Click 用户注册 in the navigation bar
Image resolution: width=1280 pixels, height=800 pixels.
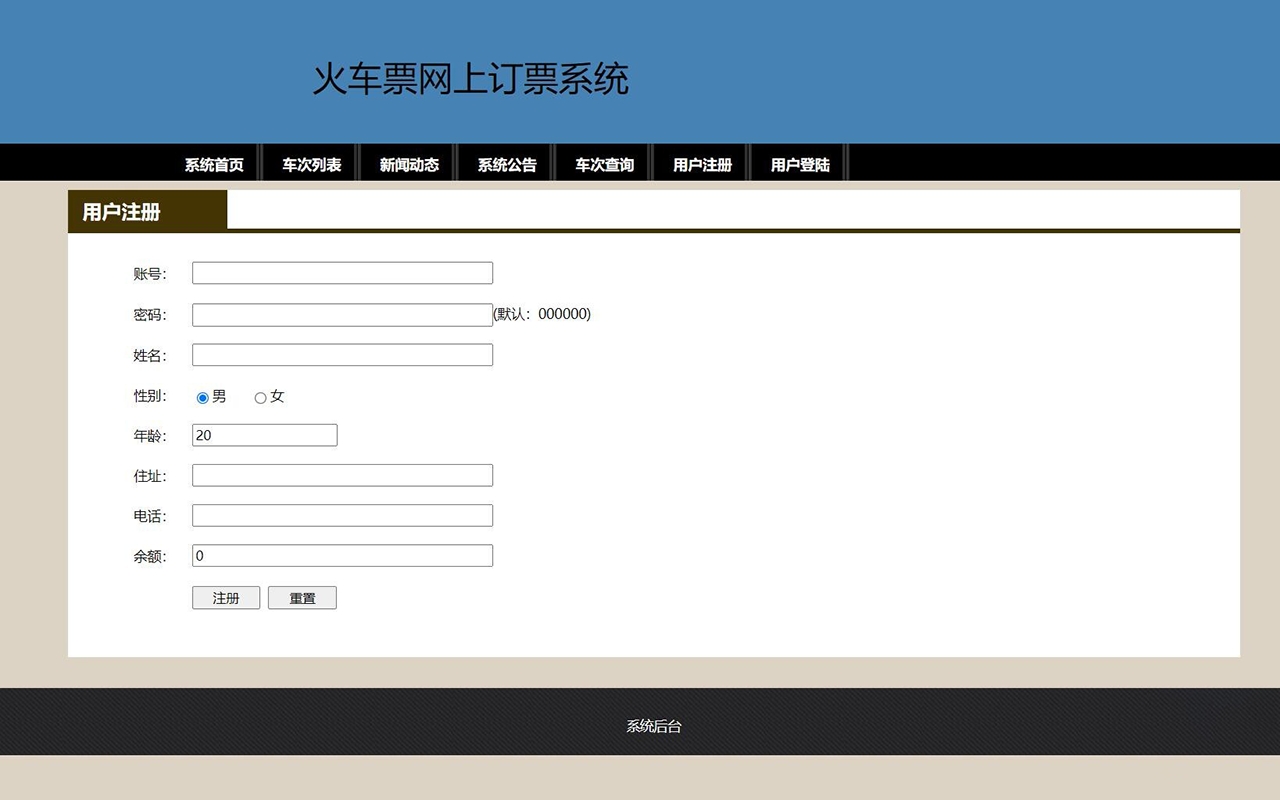[702, 165]
